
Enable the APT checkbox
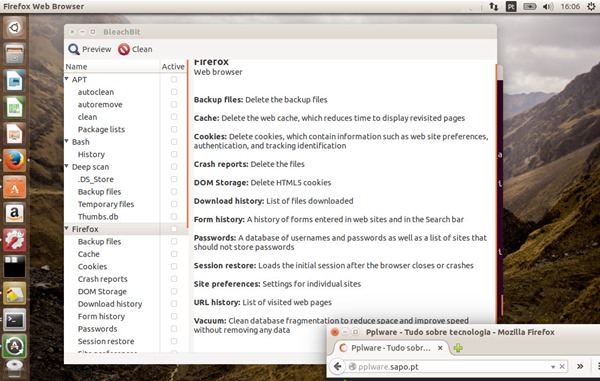click(174, 80)
